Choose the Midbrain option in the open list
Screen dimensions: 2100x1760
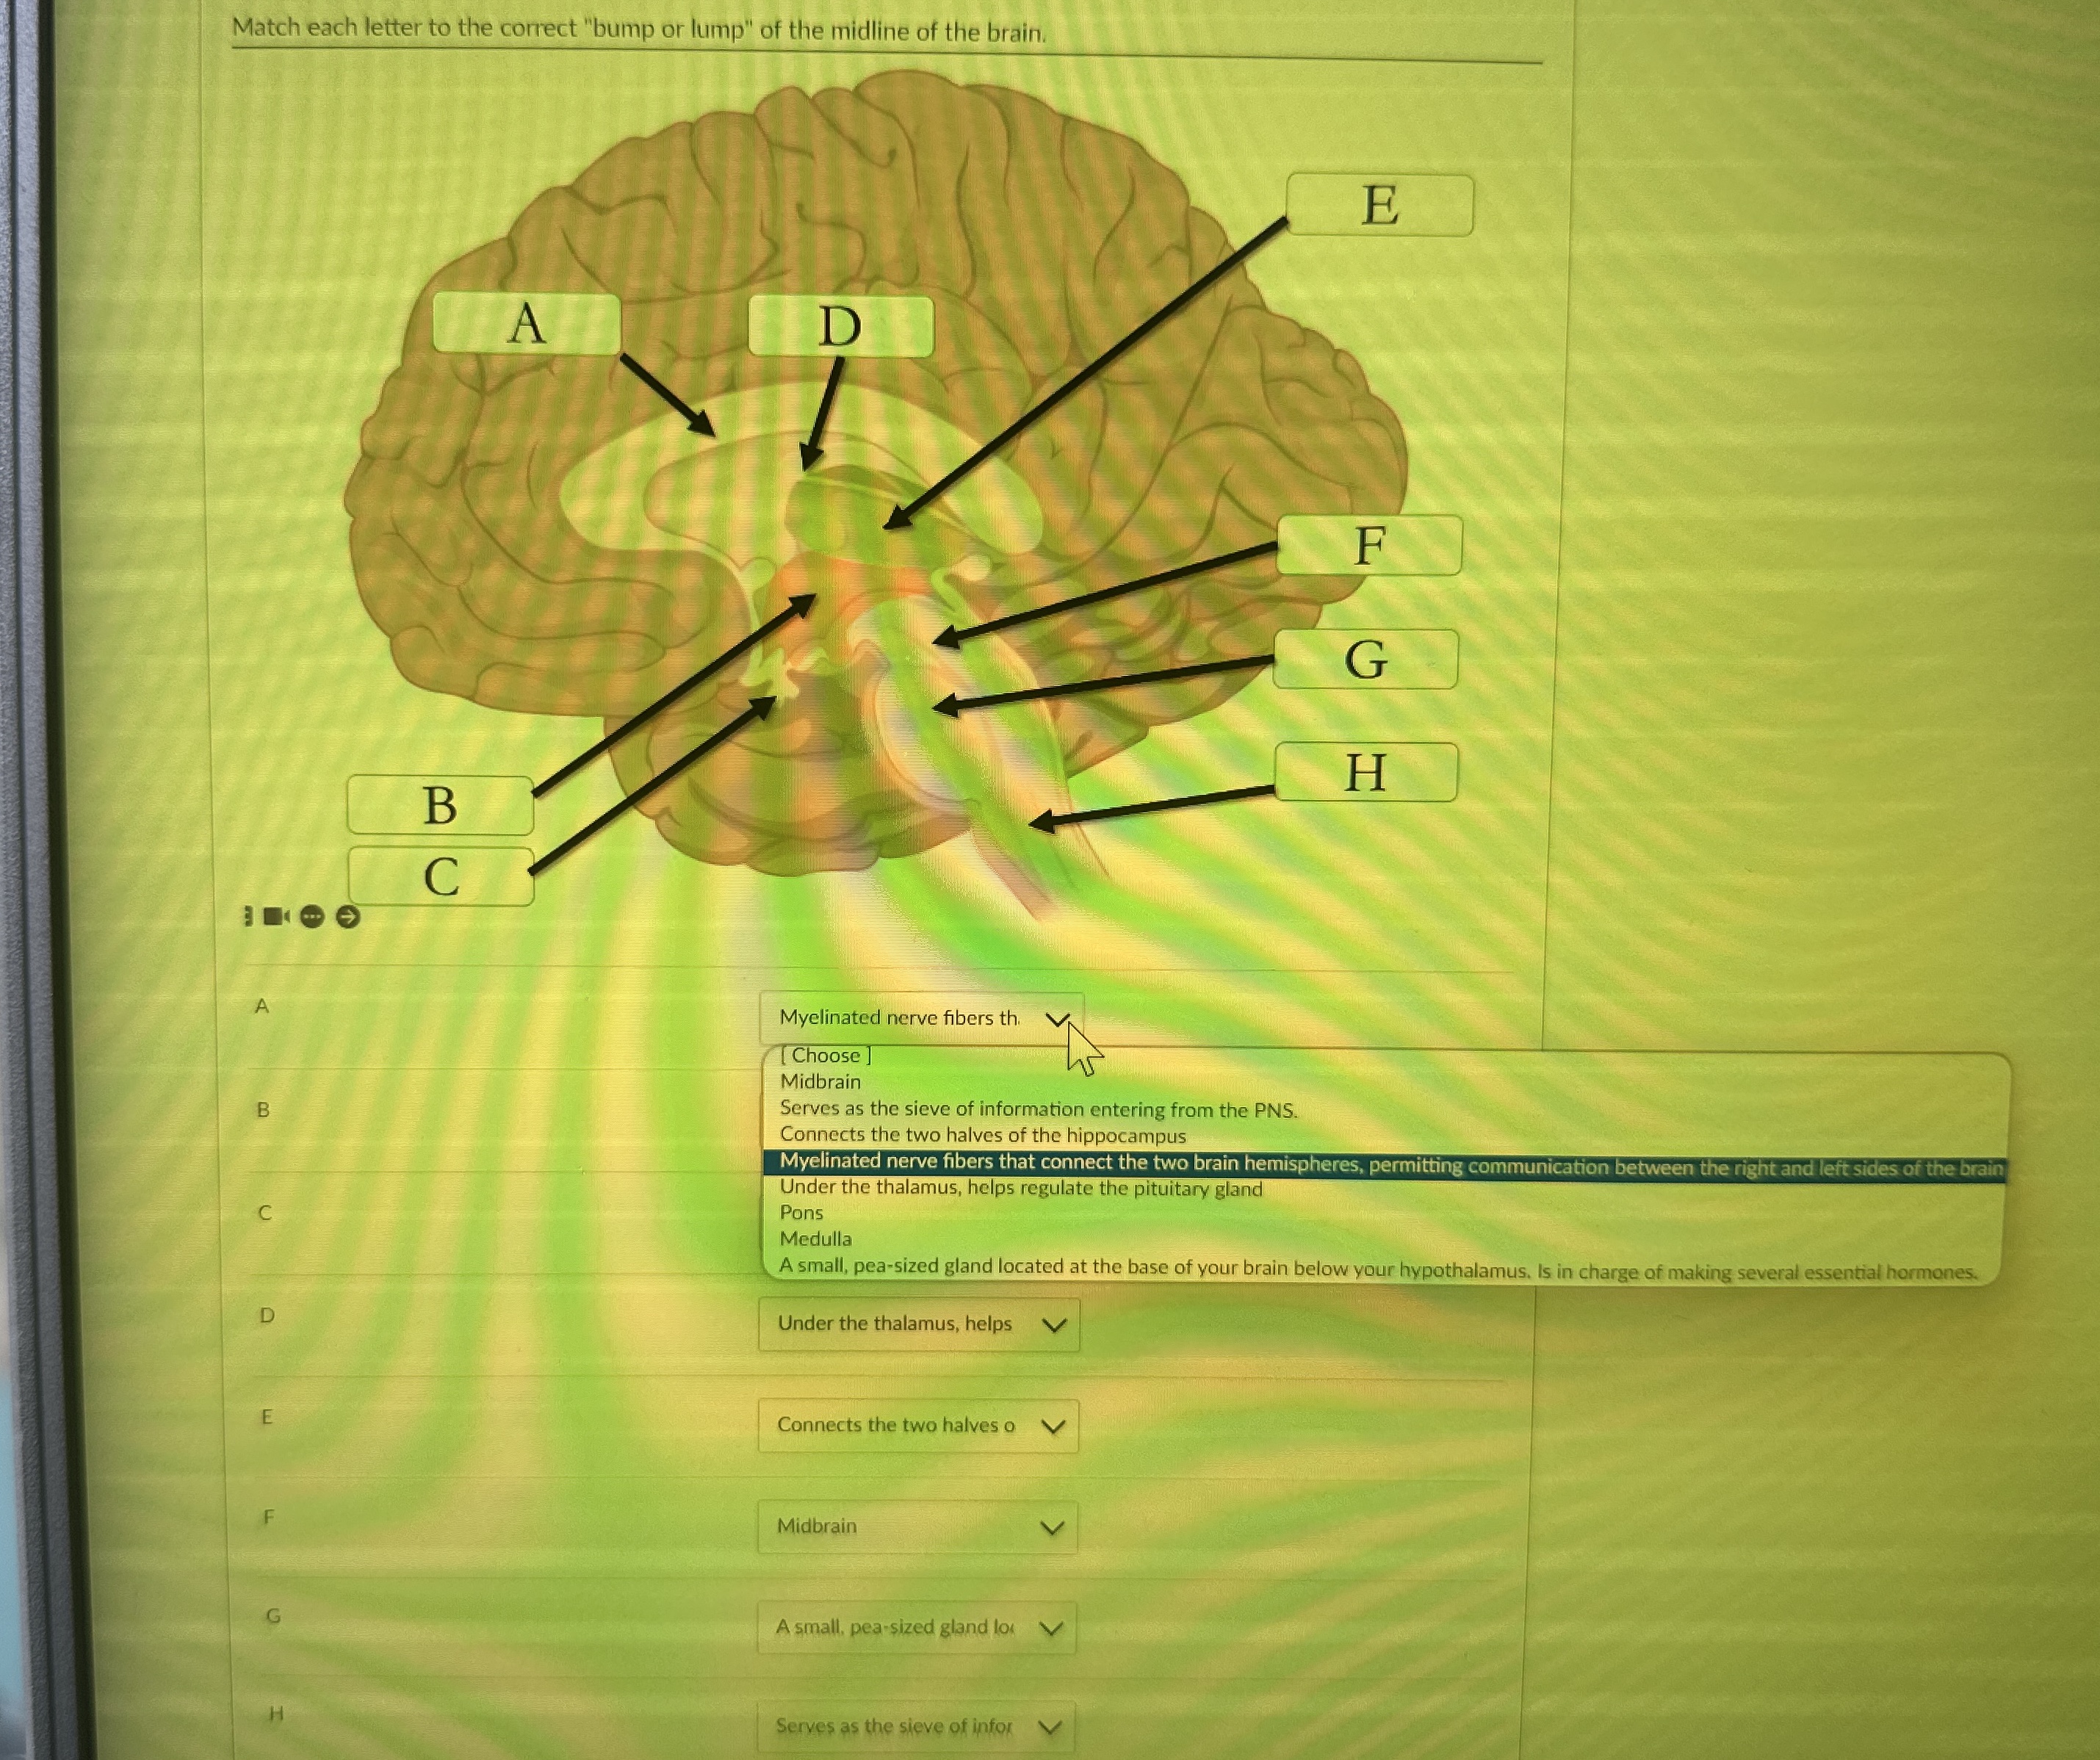(x=820, y=1081)
